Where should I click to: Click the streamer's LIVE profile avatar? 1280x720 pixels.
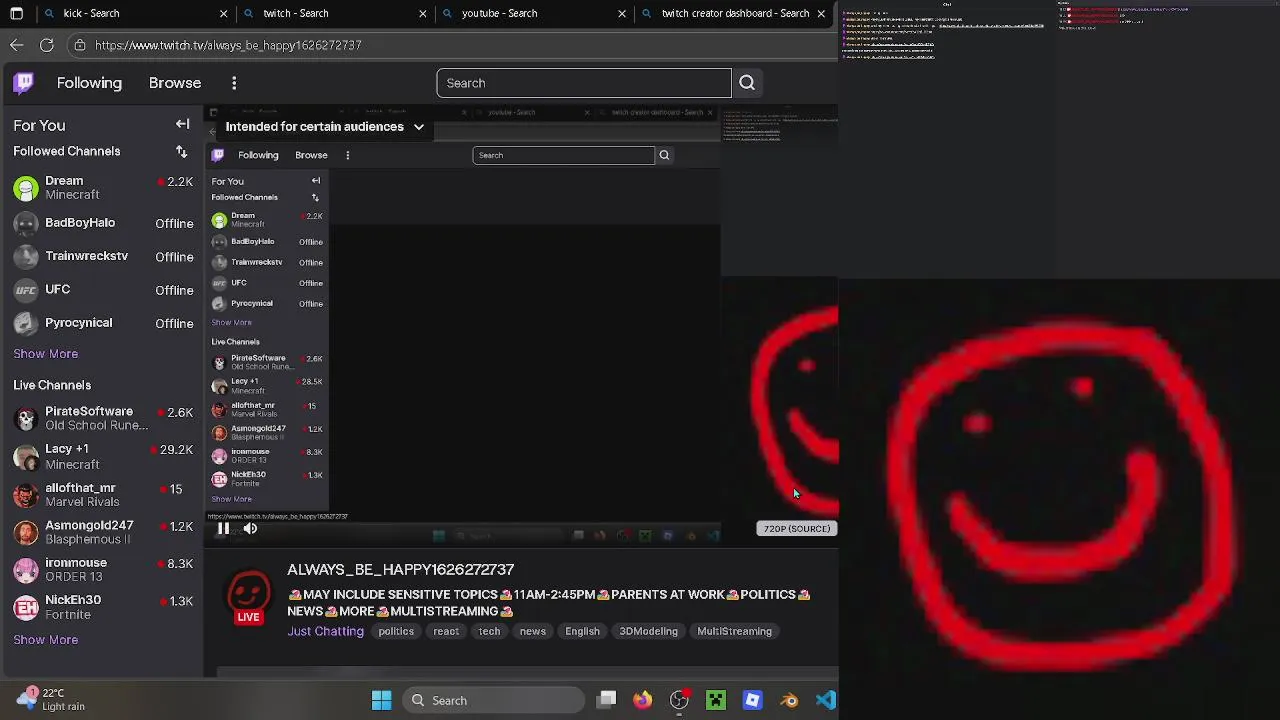(248, 596)
